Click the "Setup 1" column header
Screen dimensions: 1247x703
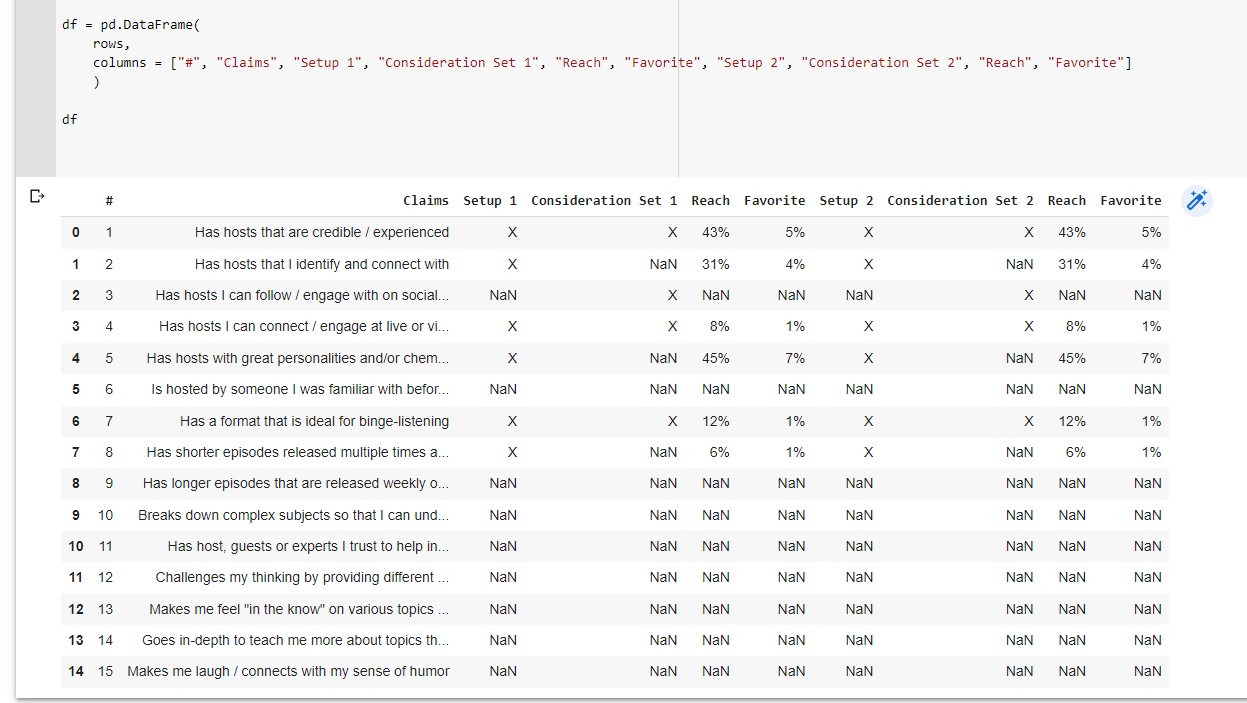click(490, 200)
